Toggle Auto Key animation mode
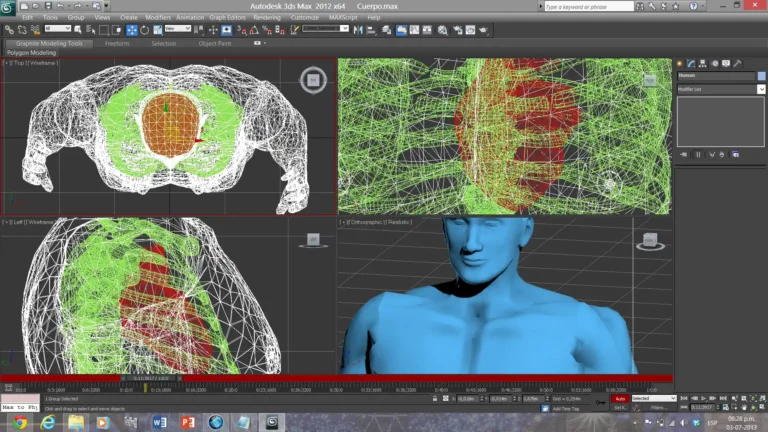The image size is (768, 432). (620, 398)
